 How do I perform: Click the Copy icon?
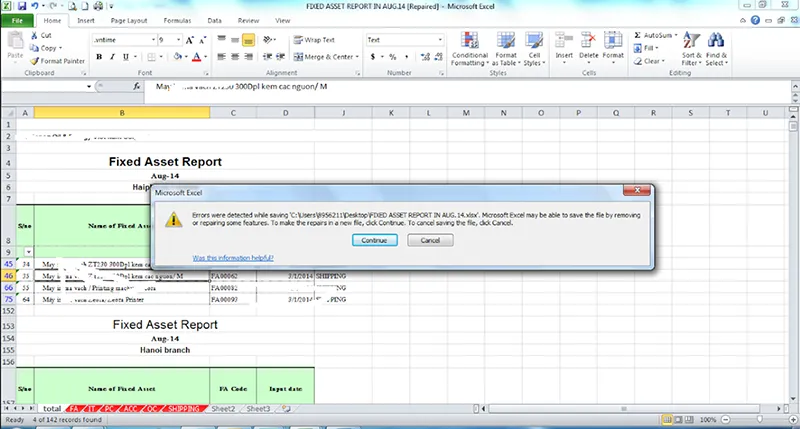click(34, 48)
